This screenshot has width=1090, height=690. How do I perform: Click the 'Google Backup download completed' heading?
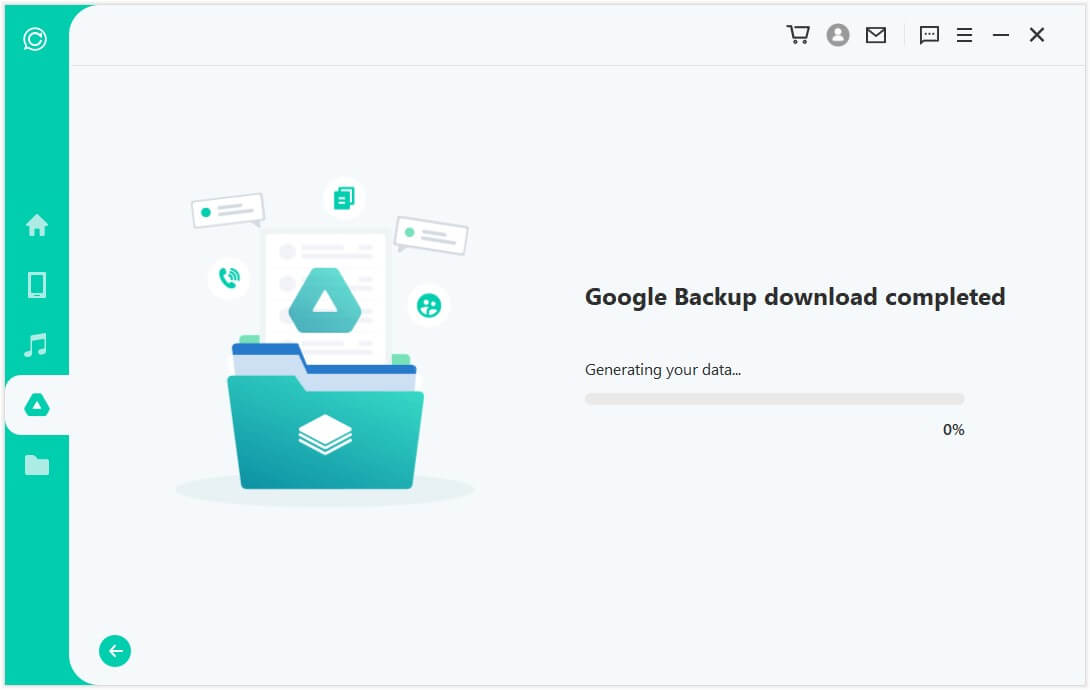click(x=795, y=297)
